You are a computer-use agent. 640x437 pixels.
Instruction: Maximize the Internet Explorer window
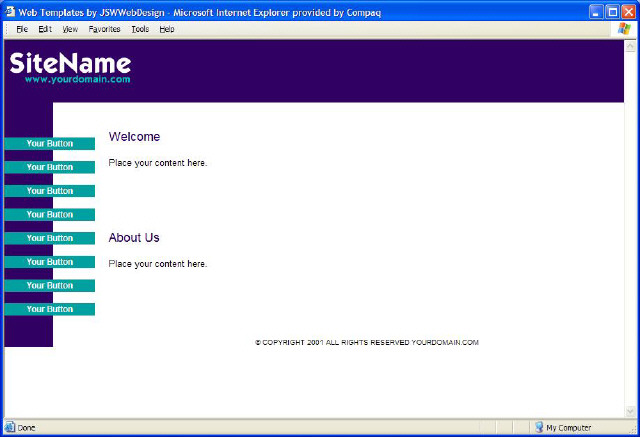point(612,11)
